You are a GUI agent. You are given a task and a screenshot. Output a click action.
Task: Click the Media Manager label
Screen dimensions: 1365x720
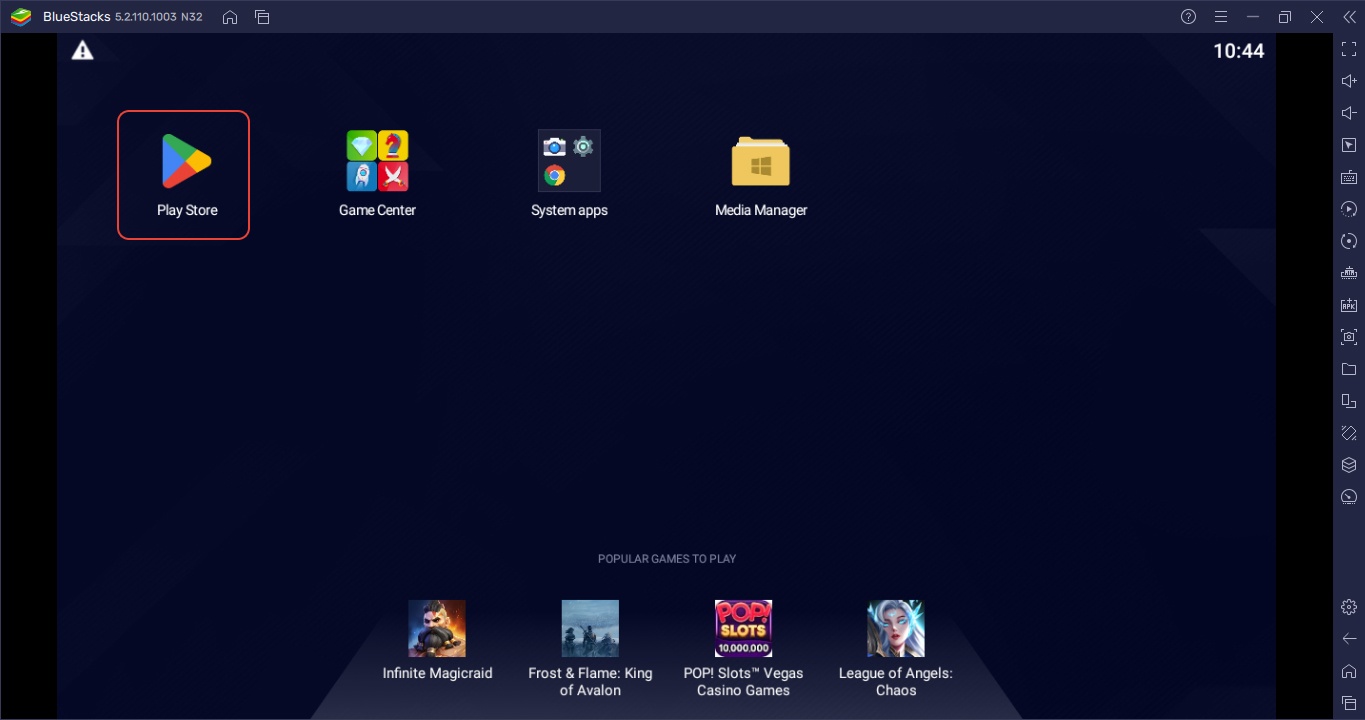(x=761, y=210)
